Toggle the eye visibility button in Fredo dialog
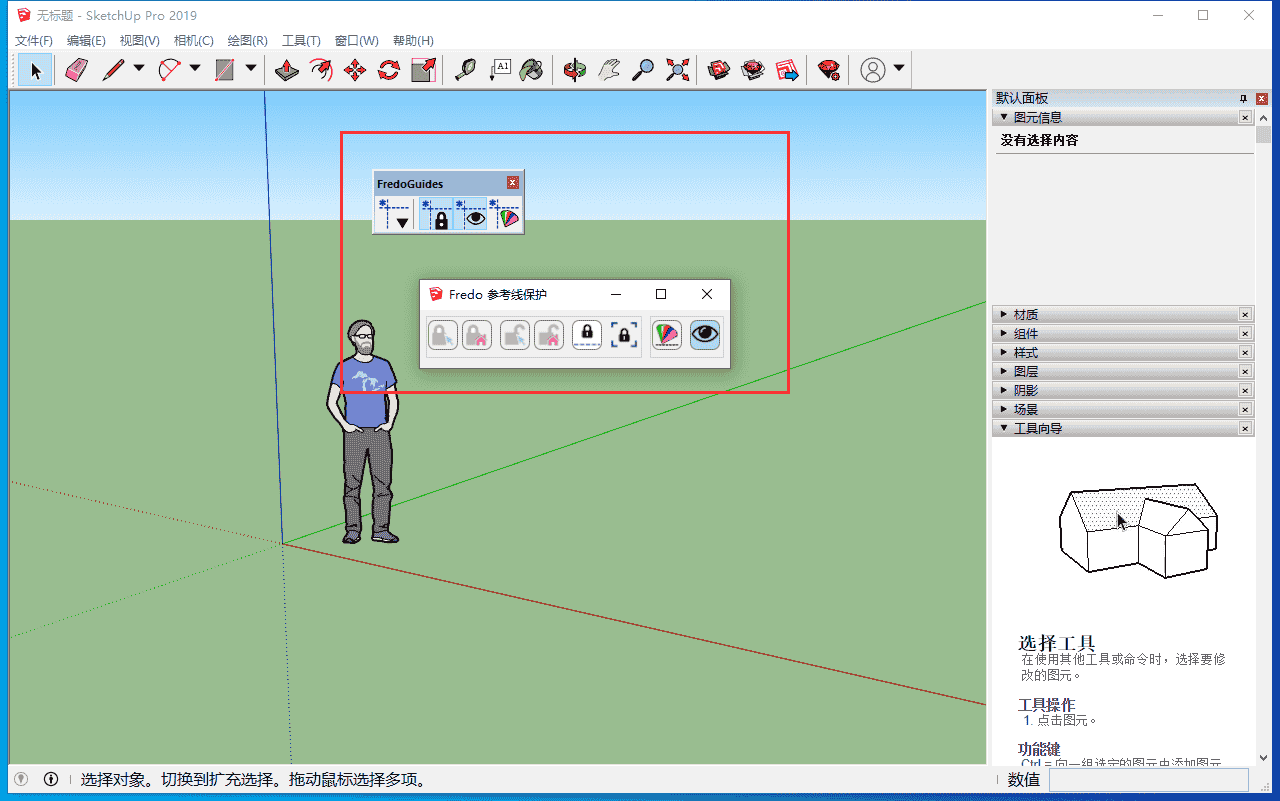The image size is (1280, 801). (x=705, y=334)
